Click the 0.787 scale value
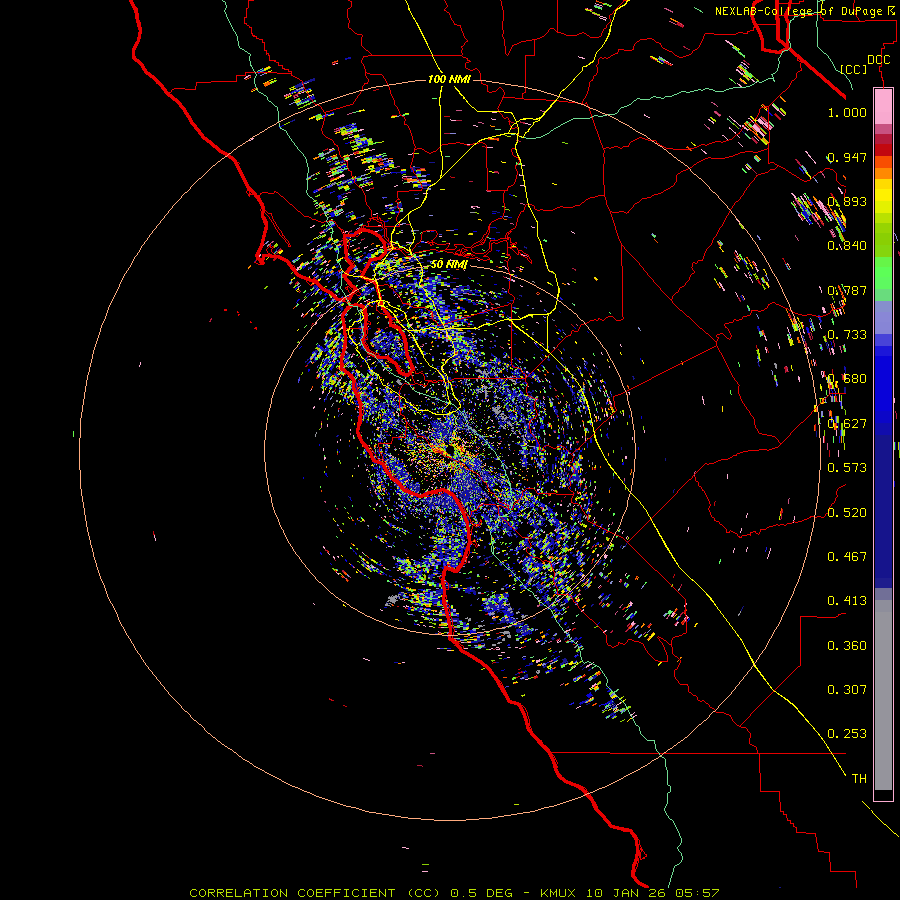 [847, 290]
